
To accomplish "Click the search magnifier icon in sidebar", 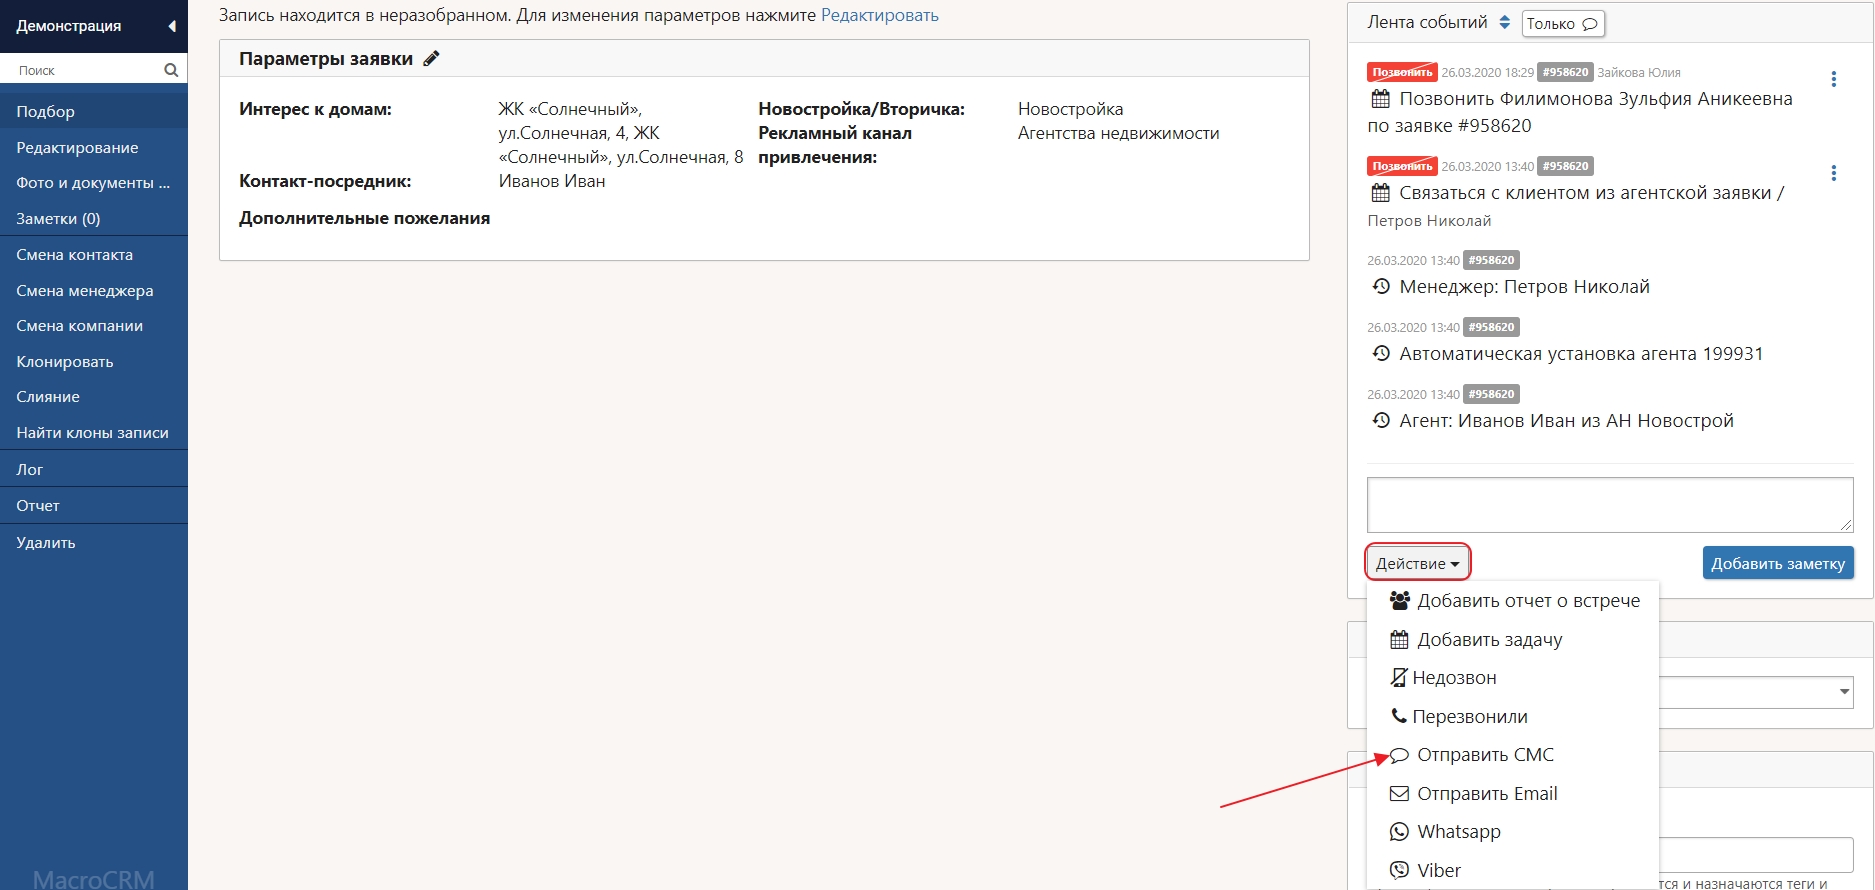I will click(x=171, y=70).
